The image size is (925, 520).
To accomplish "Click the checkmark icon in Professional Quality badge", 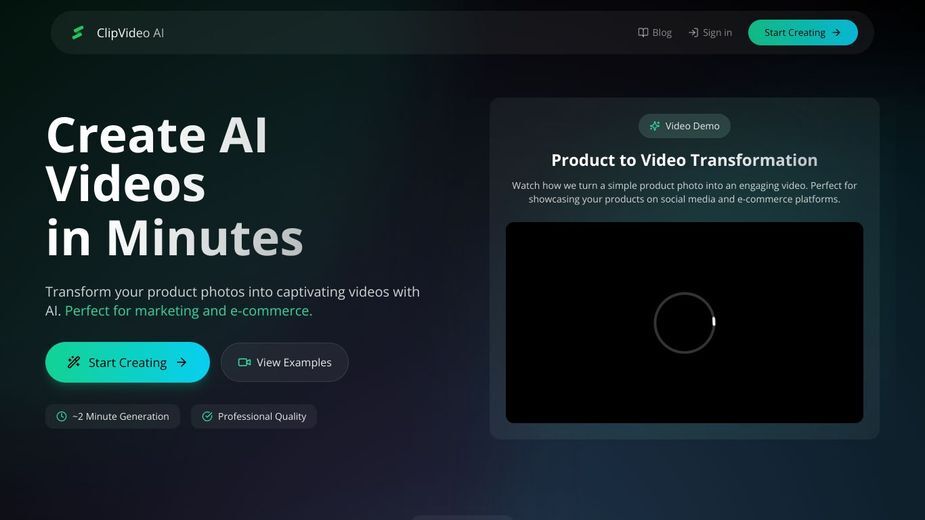I will (x=207, y=416).
